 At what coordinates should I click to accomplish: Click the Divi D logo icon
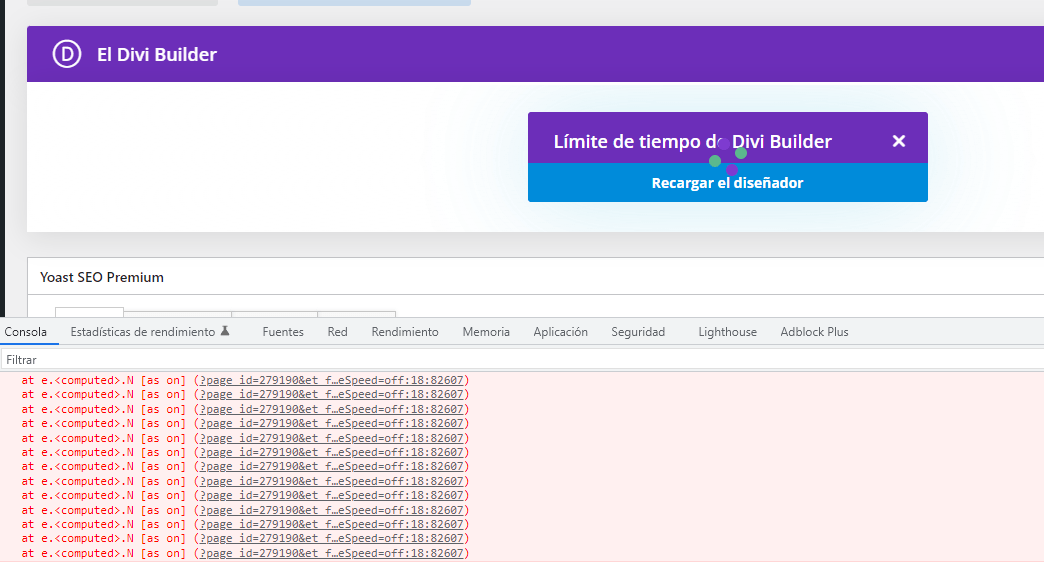[x=67, y=54]
